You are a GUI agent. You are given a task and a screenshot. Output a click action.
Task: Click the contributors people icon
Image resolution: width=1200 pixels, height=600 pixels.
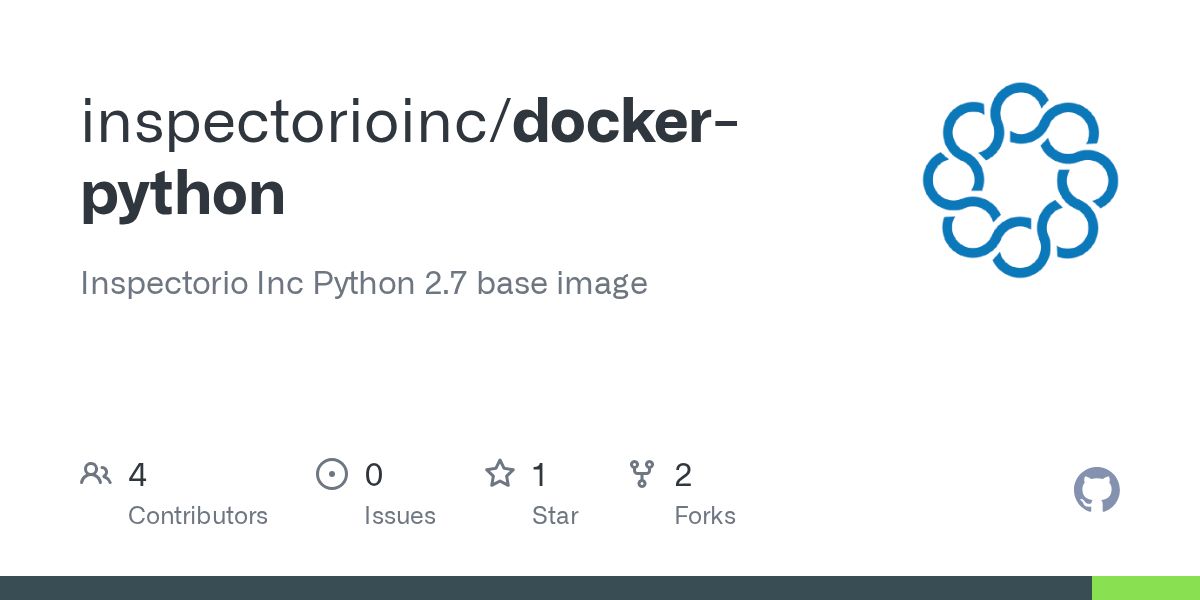point(96,474)
